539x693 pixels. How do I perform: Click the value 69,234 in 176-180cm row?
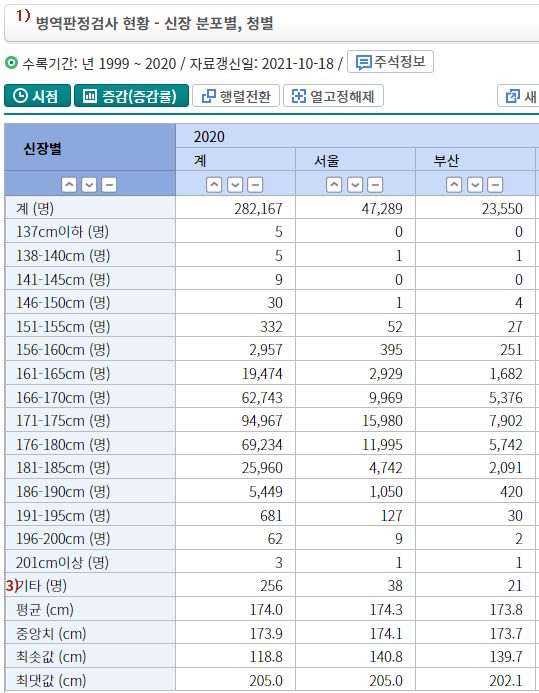point(262,445)
